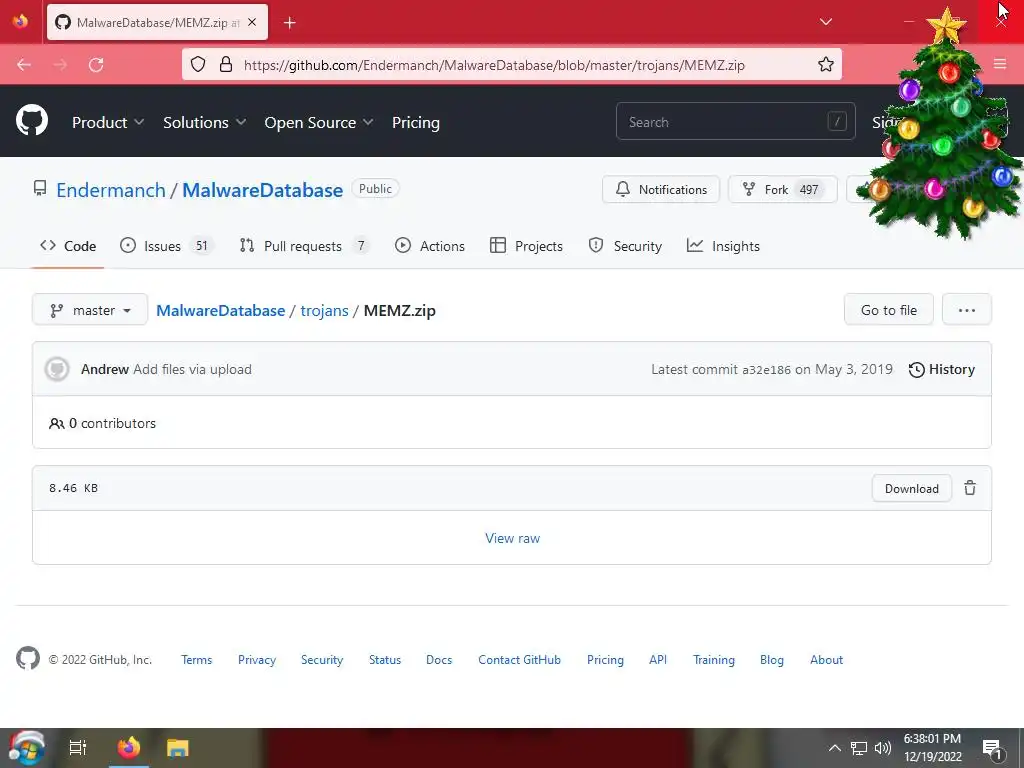The height and width of the screenshot is (768, 1024).
Task: Open the list all tabs chevron
Action: [x=825, y=22]
